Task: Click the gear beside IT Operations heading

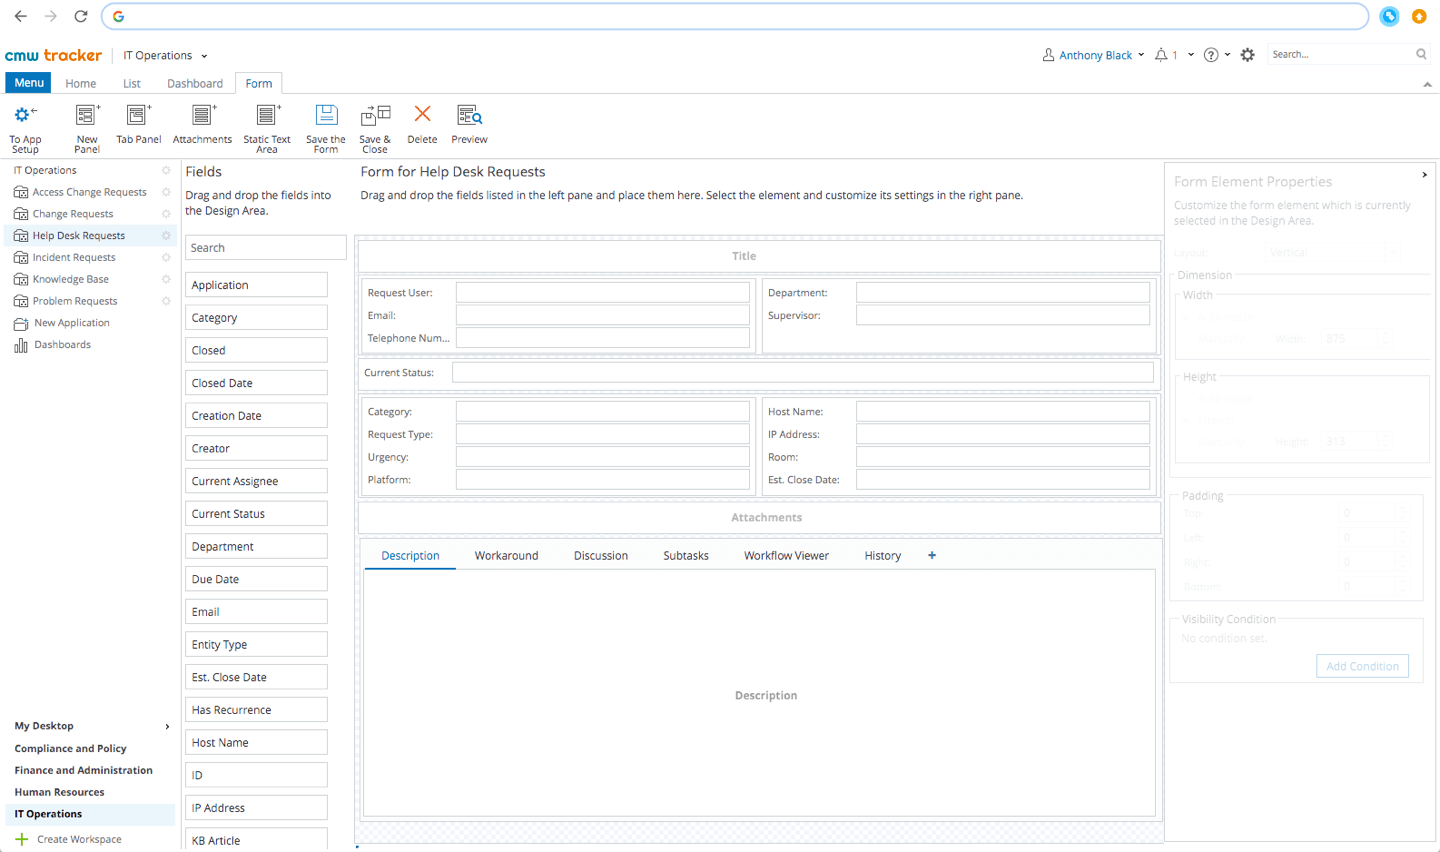Action: (x=166, y=170)
